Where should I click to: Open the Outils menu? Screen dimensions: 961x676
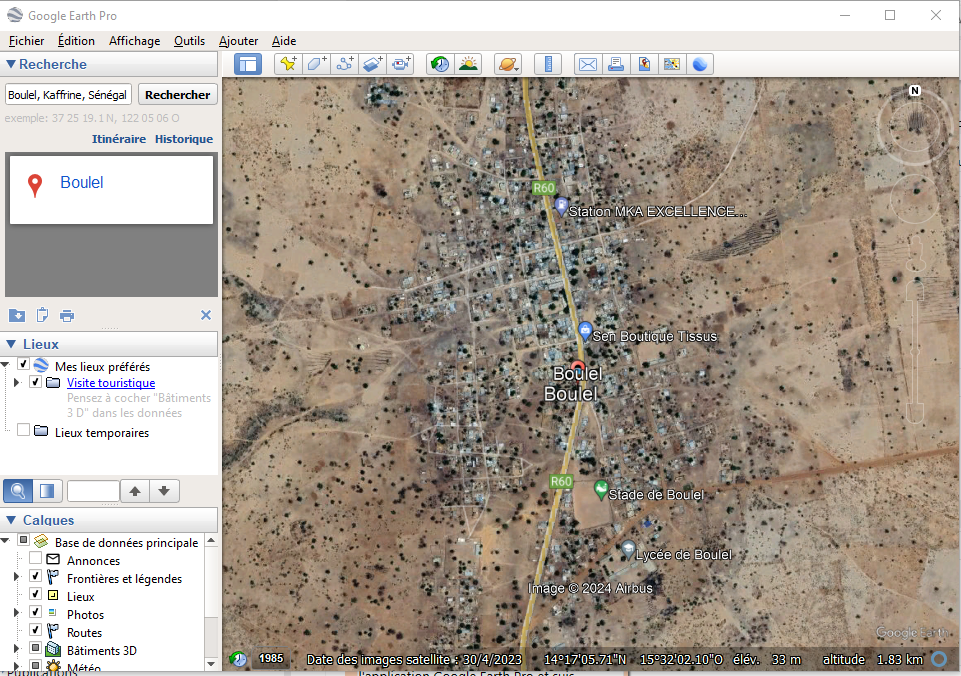(x=189, y=41)
